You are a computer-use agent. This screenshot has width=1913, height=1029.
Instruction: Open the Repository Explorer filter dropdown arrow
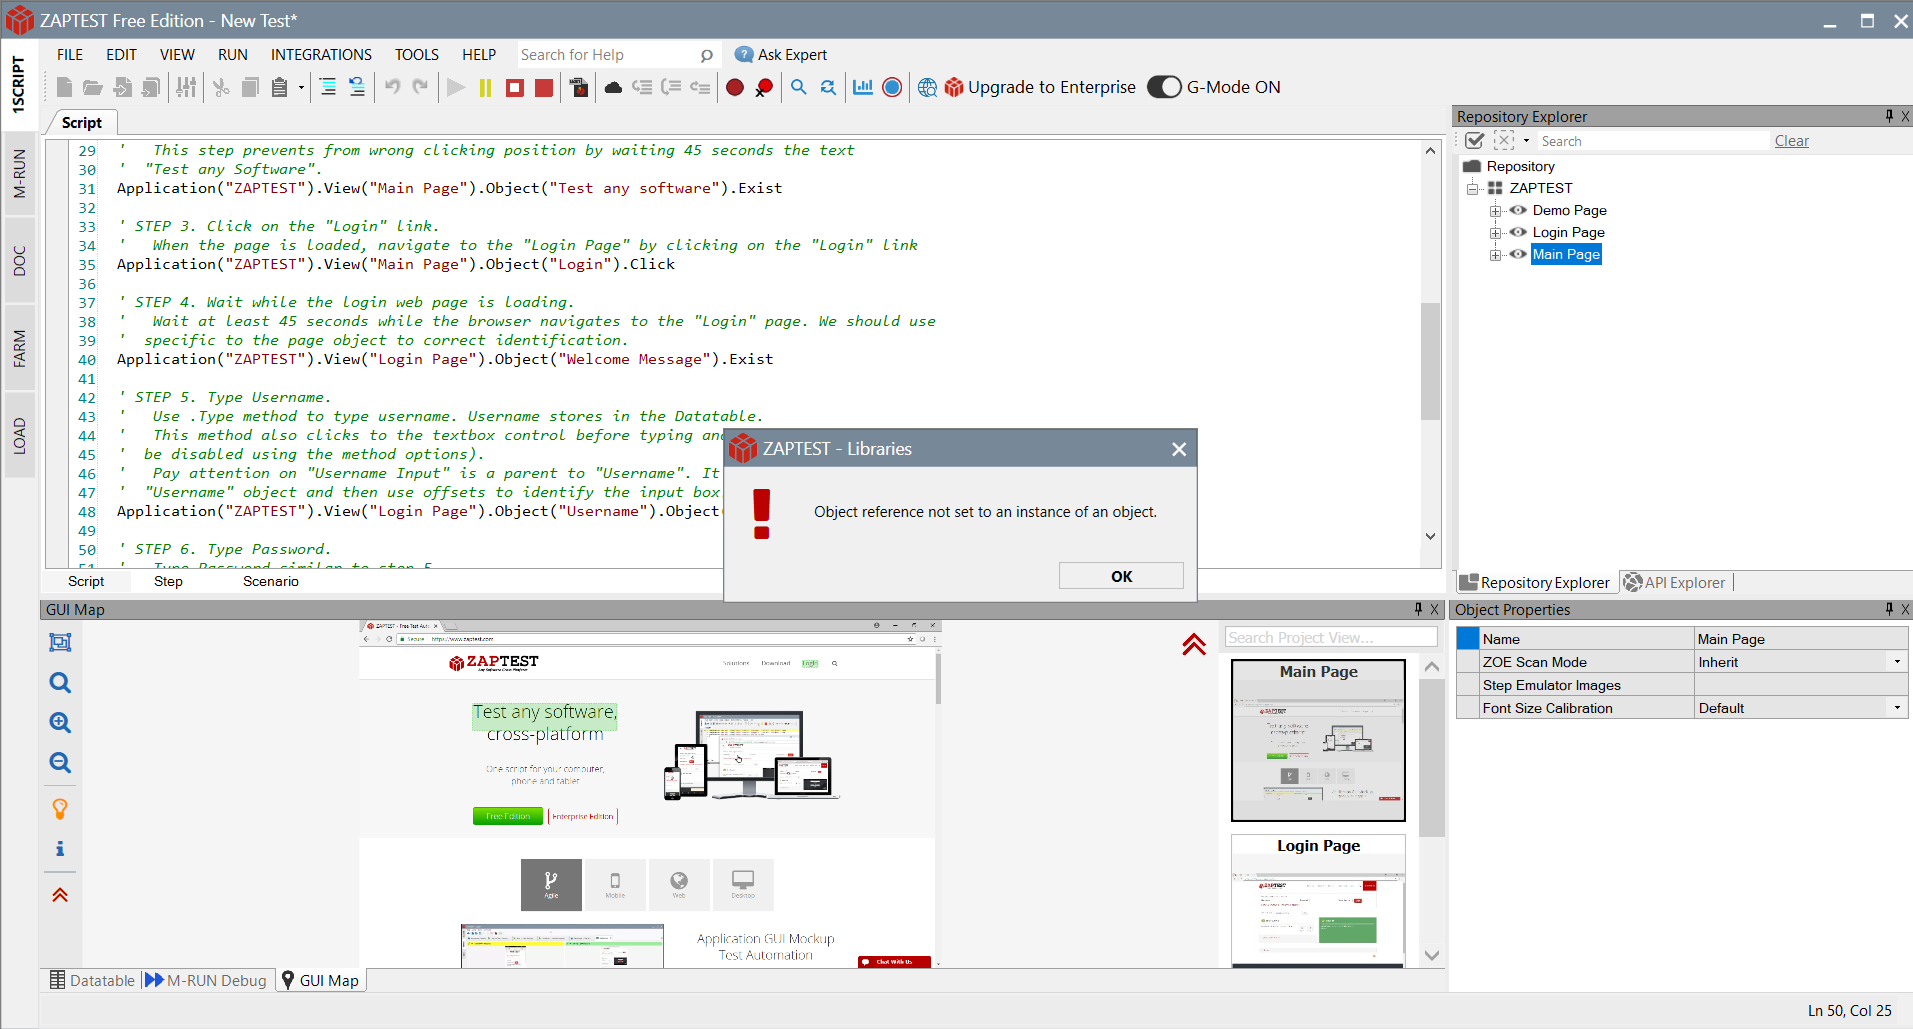coord(1526,141)
